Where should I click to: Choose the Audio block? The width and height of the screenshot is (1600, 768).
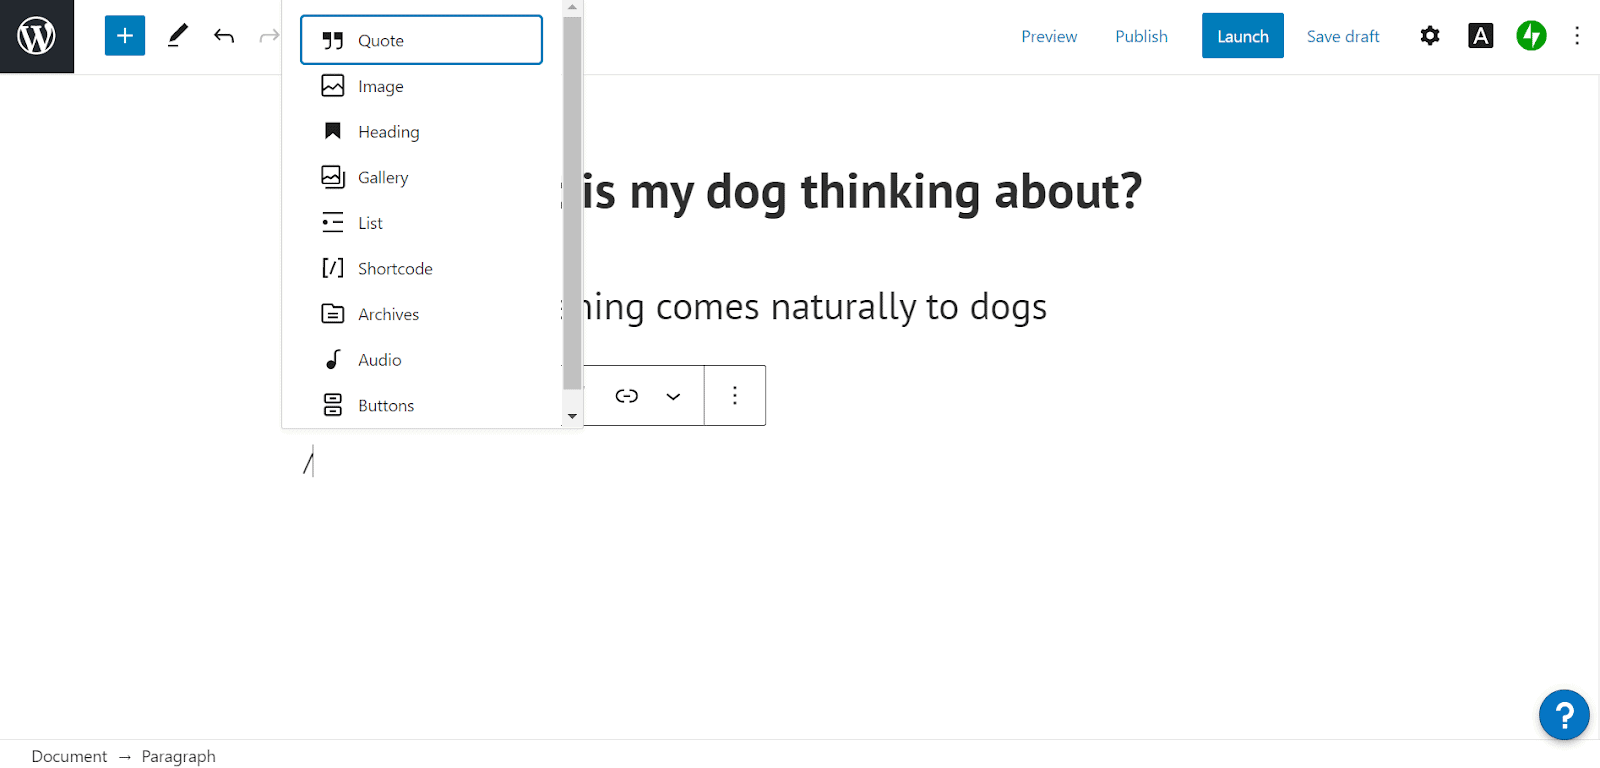pos(421,359)
